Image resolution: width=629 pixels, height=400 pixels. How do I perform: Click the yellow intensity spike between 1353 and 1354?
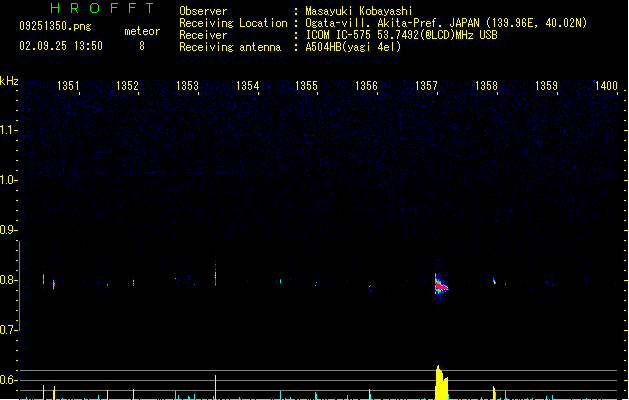tap(215, 388)
